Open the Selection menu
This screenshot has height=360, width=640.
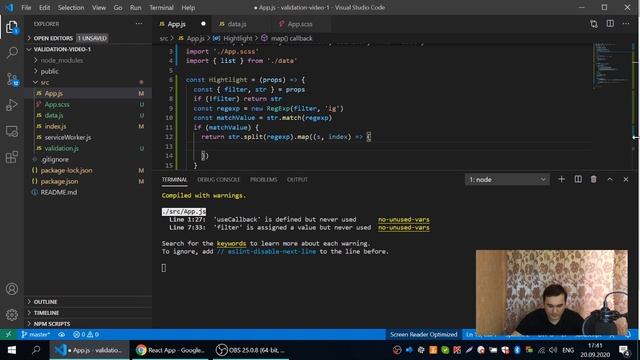tap(71, 7)
